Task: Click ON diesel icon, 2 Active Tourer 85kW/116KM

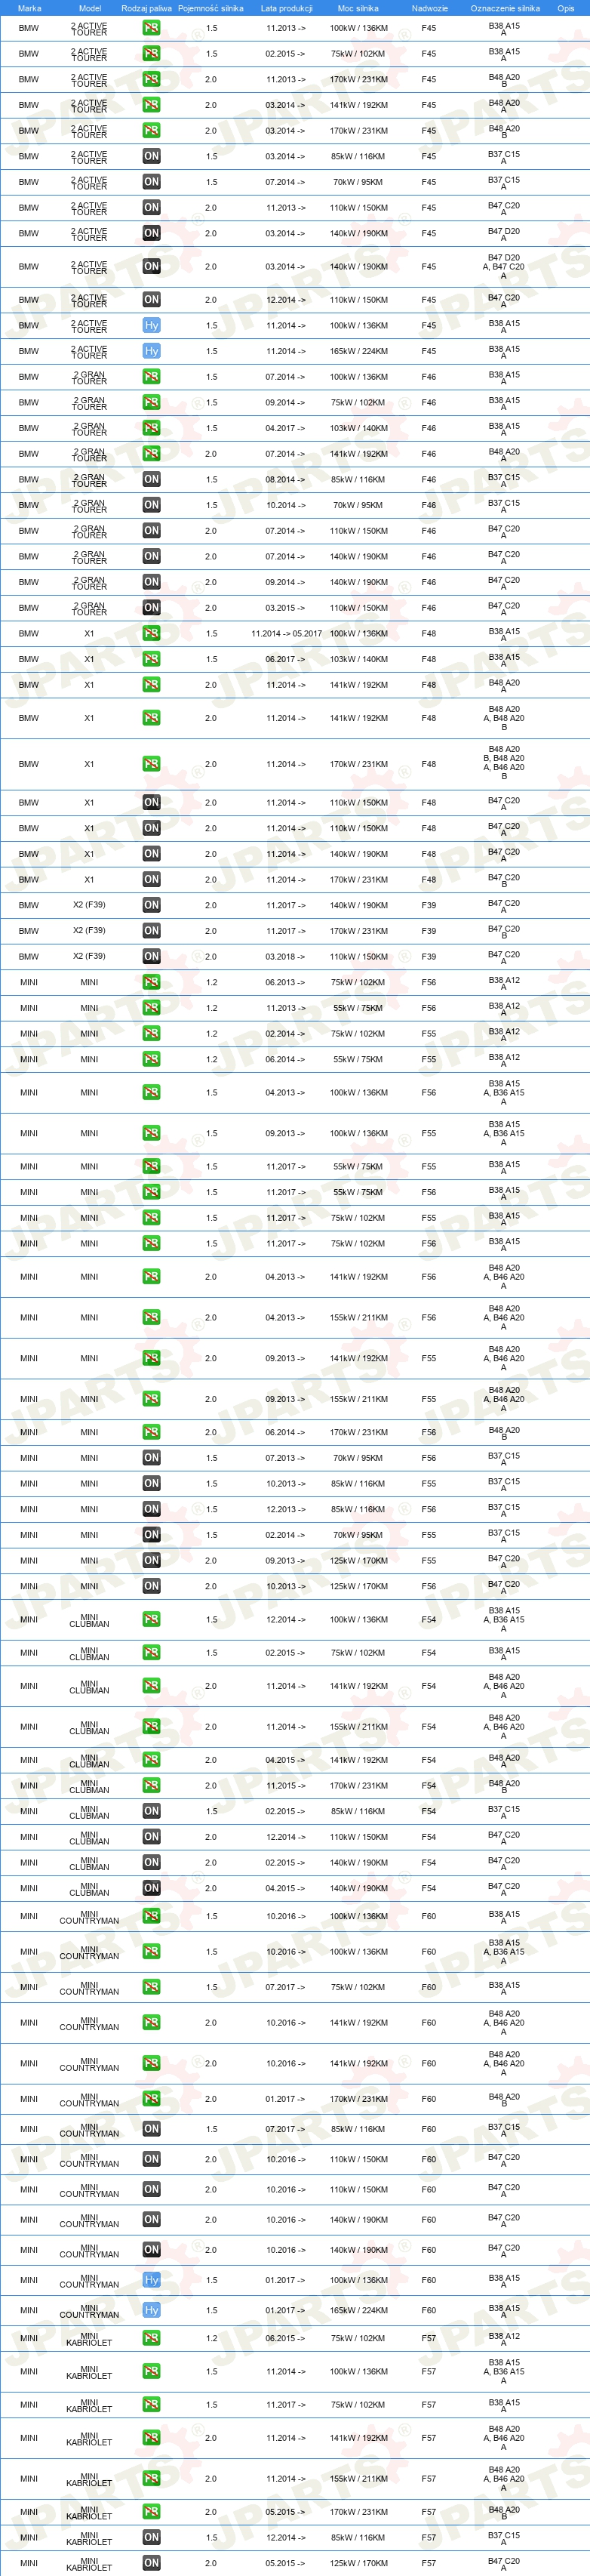Action: 151,156
